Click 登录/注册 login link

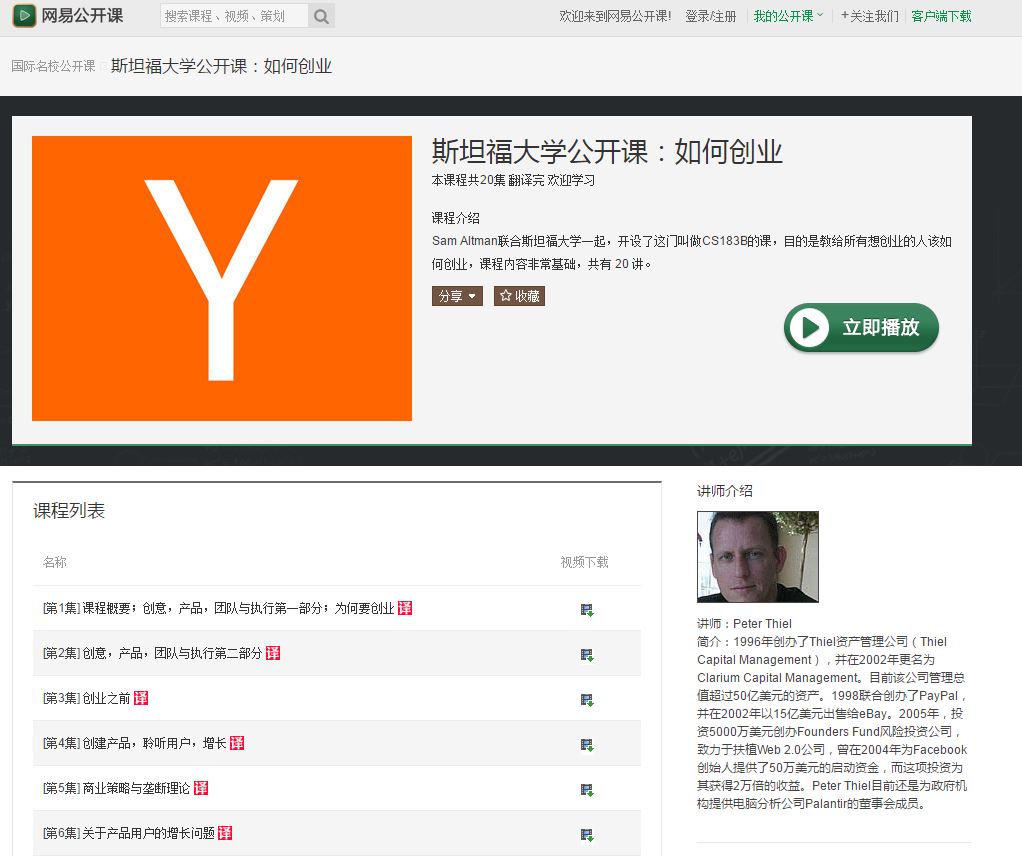pyautogui.click(x=710, y=16)
